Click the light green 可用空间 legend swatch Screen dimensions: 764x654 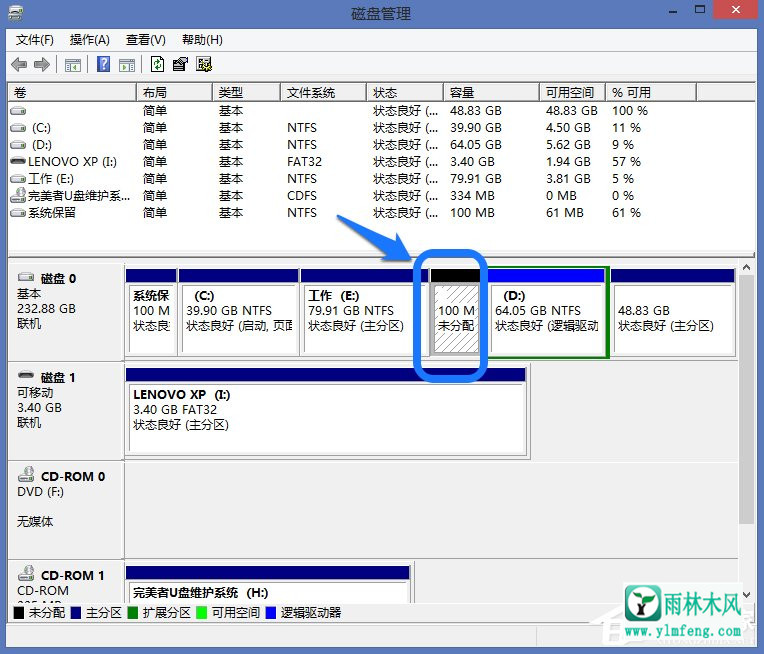click(x=201, y=613)
